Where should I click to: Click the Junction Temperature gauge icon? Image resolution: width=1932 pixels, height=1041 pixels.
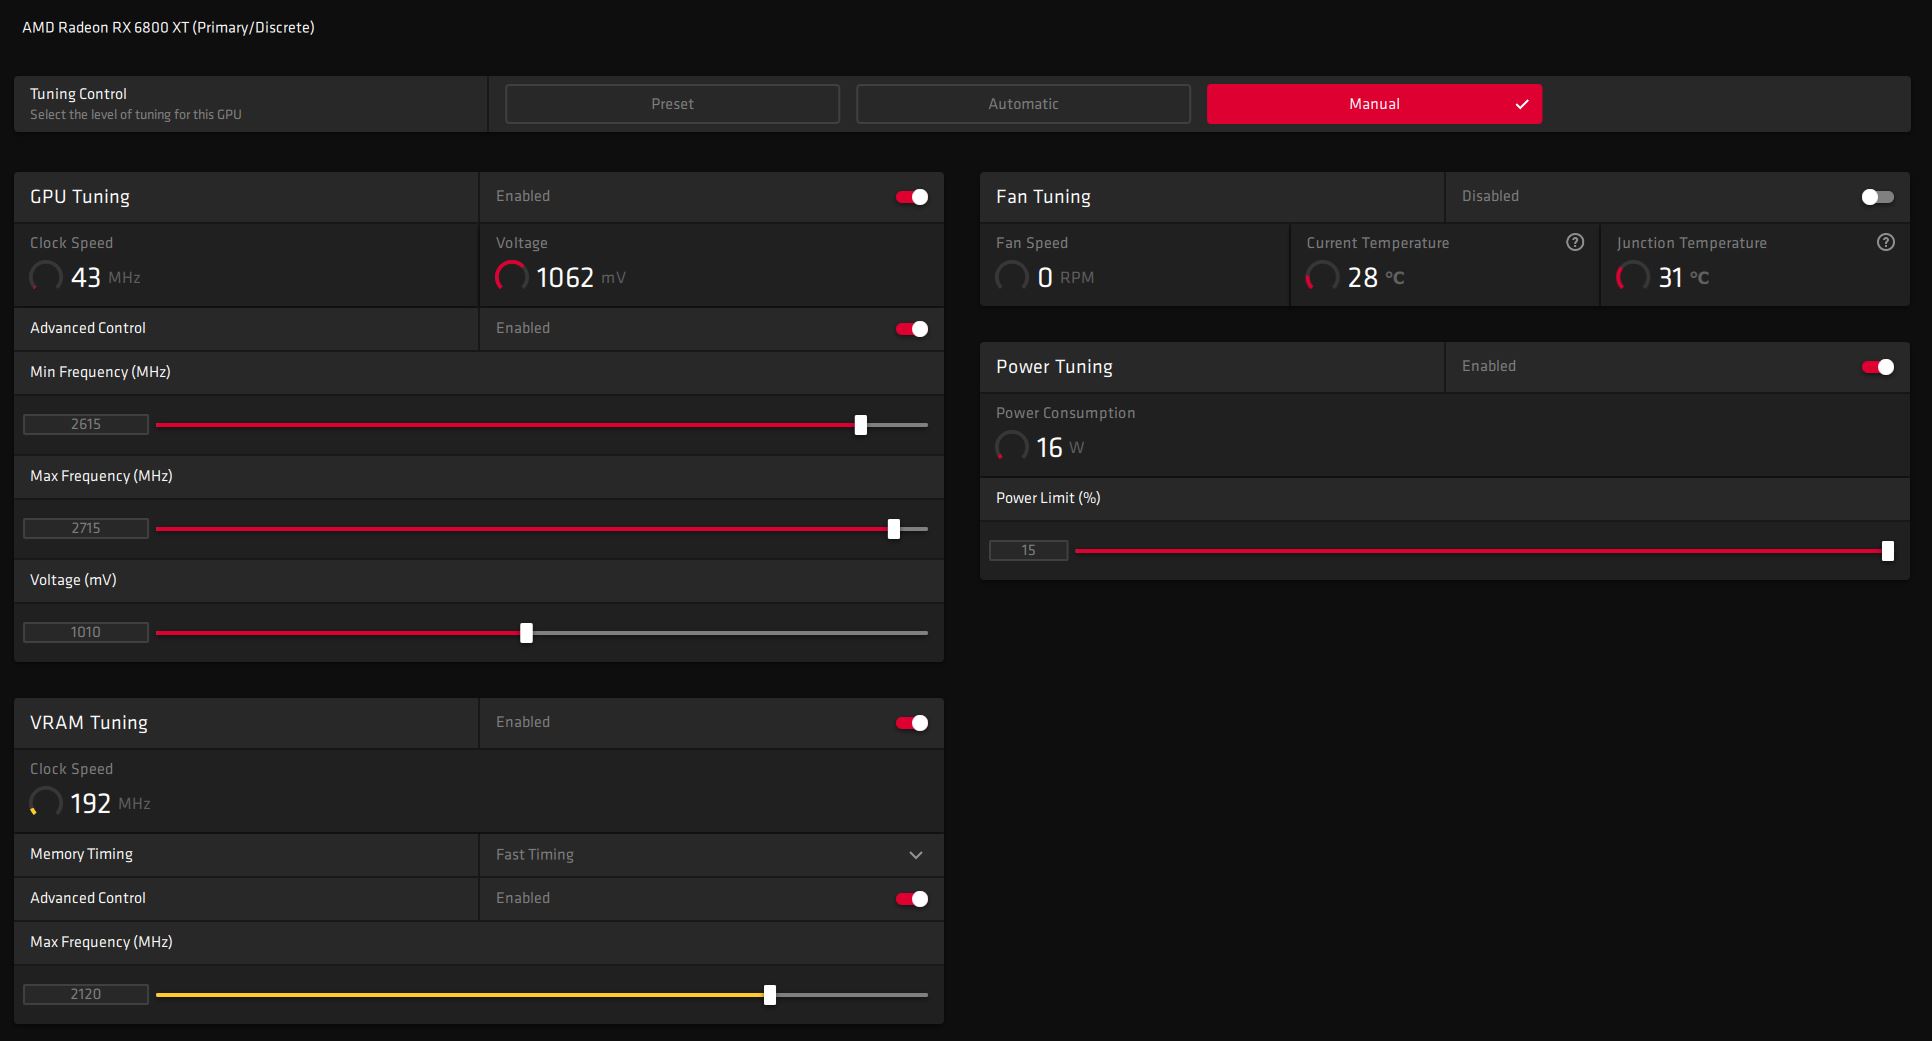point(1633,276)
